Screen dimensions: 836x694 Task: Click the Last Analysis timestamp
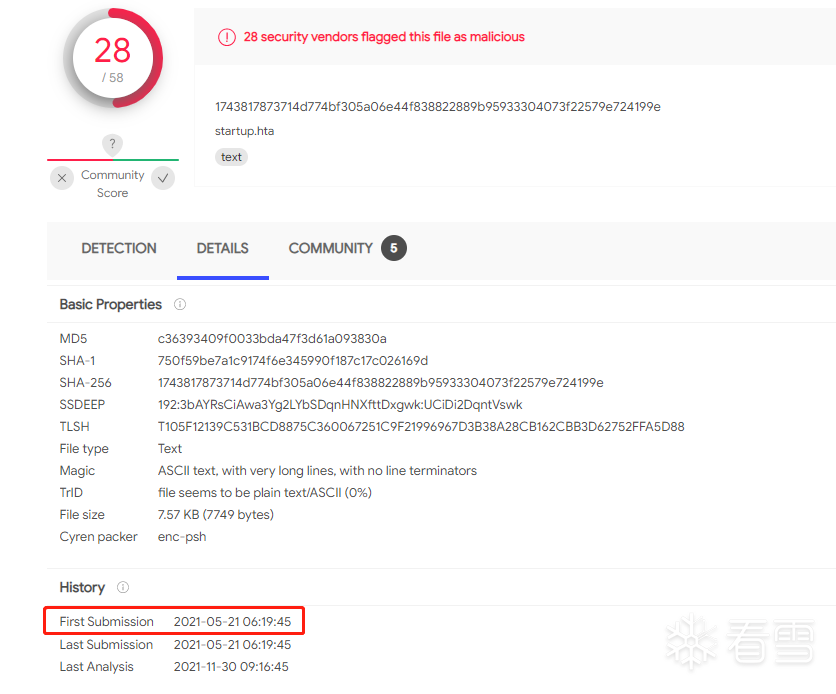[231, 667]
